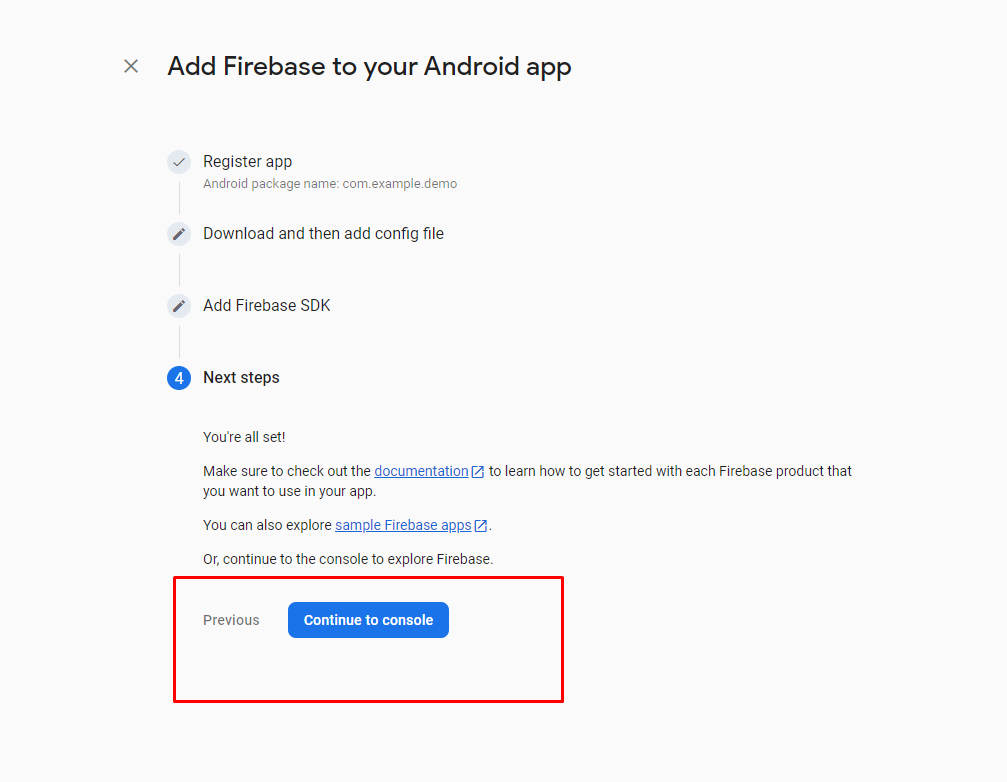Expand the Add Firebase SDK step
The image size is (1007, 782).
coord(266,306)
